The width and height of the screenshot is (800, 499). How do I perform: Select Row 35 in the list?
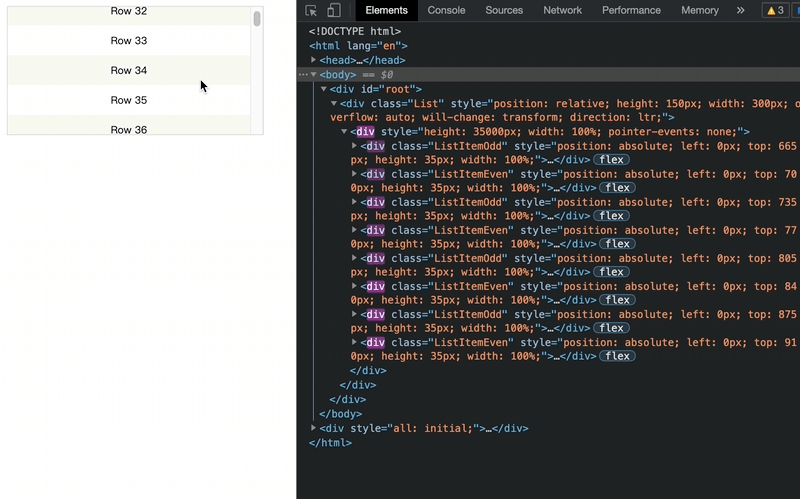pos(129,100)
